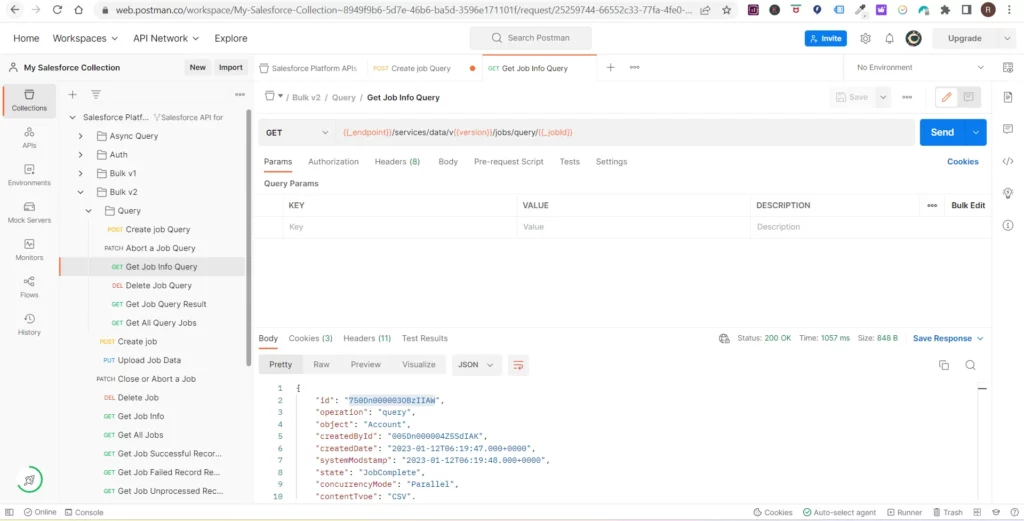Click the filter icon above the collections tree

[96, 95]
